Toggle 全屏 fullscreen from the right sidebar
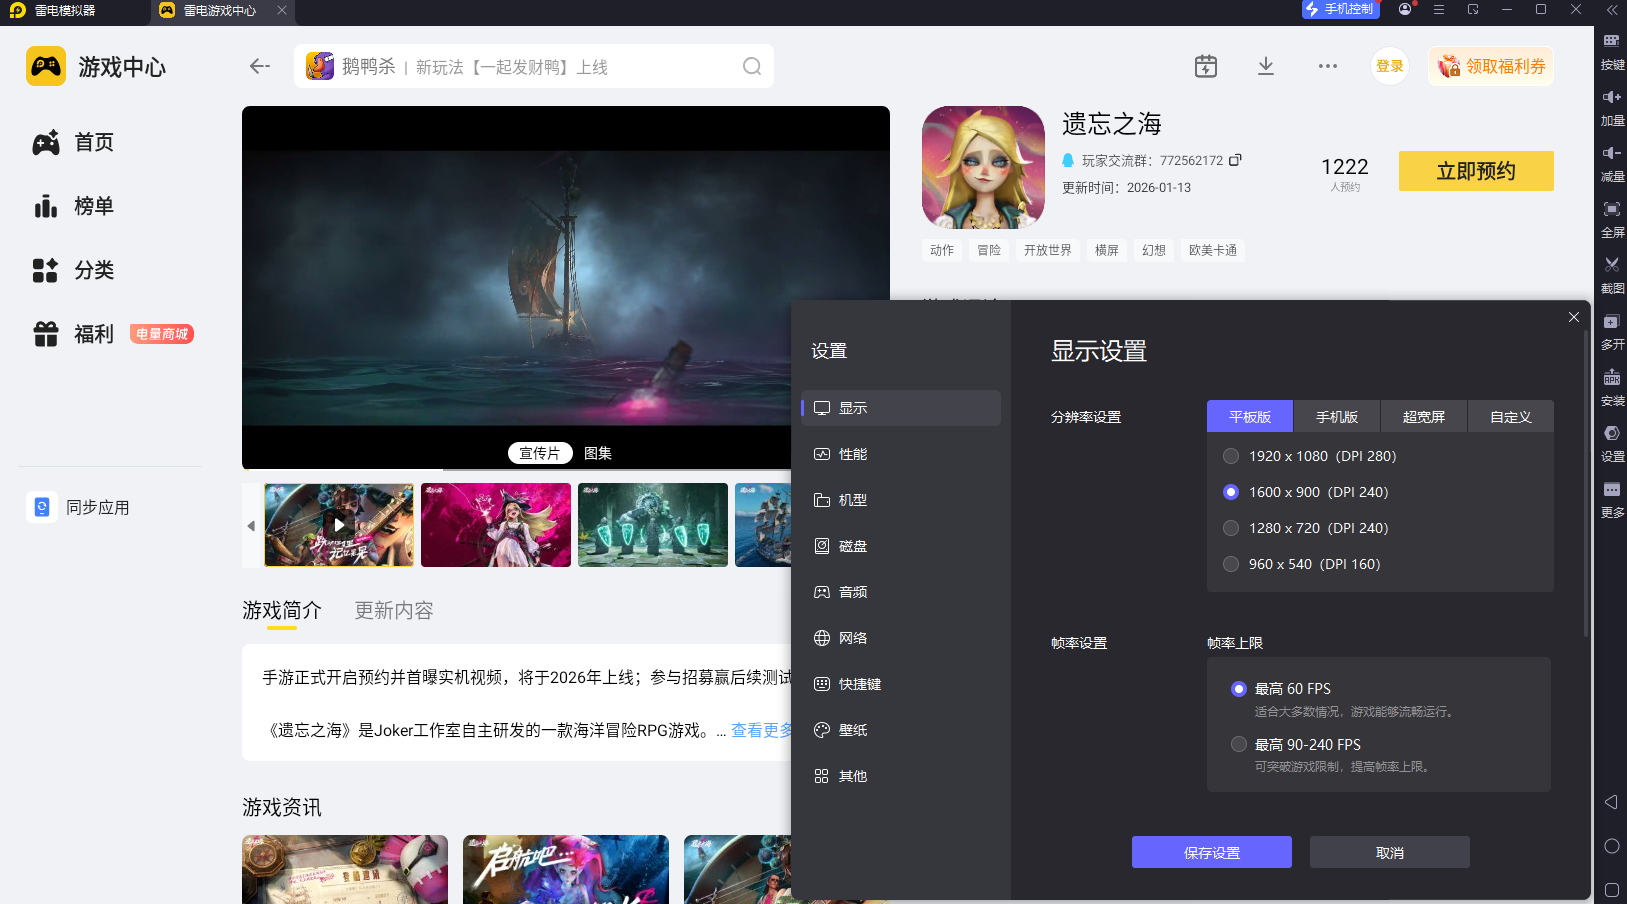Image resolution: width=1627 pixels, height=904 pixels. pyautogui.click(x=1612, y=218)
